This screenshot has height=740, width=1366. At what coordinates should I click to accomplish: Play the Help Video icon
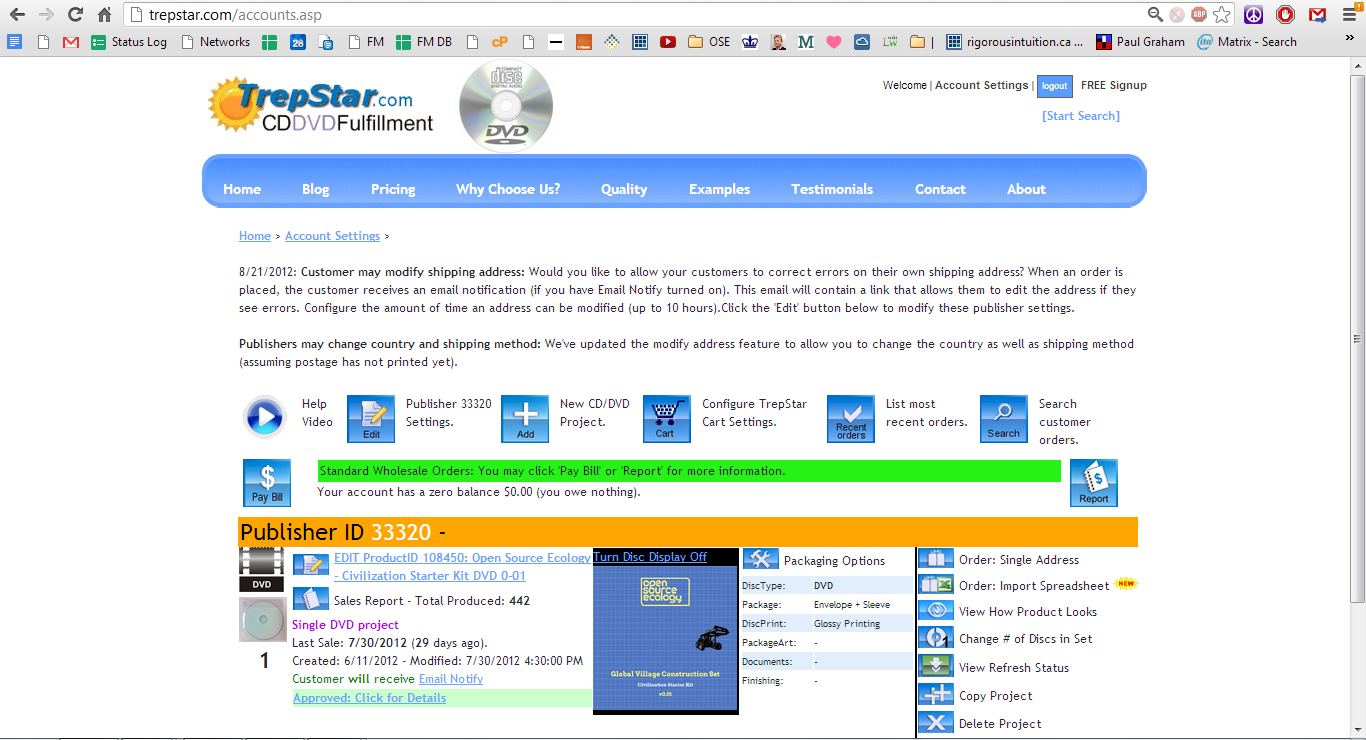(265, 417)
